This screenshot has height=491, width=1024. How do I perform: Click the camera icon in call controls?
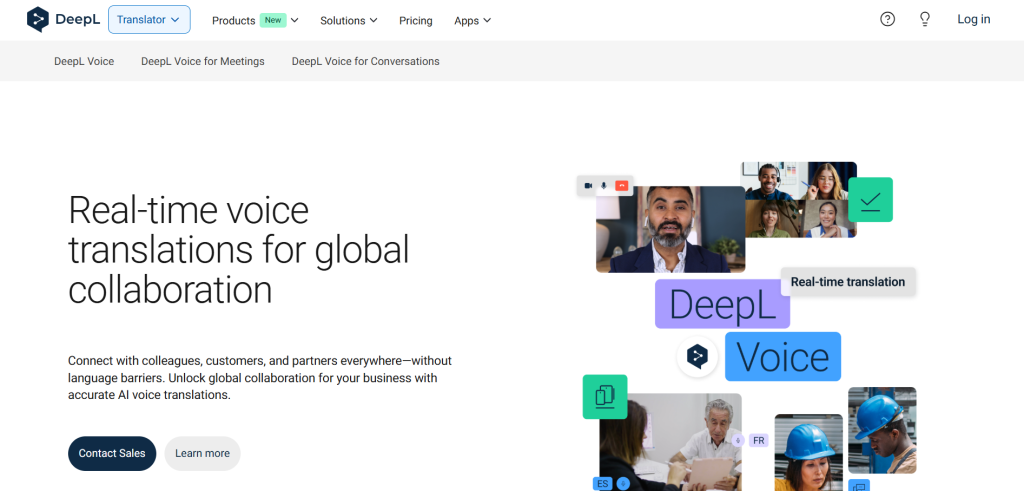(x=588, y=185)
